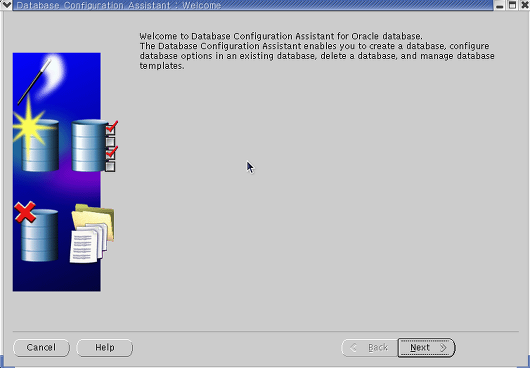Click the Next button
This screenshot has width=530, height=368.
tap(426, 347)
